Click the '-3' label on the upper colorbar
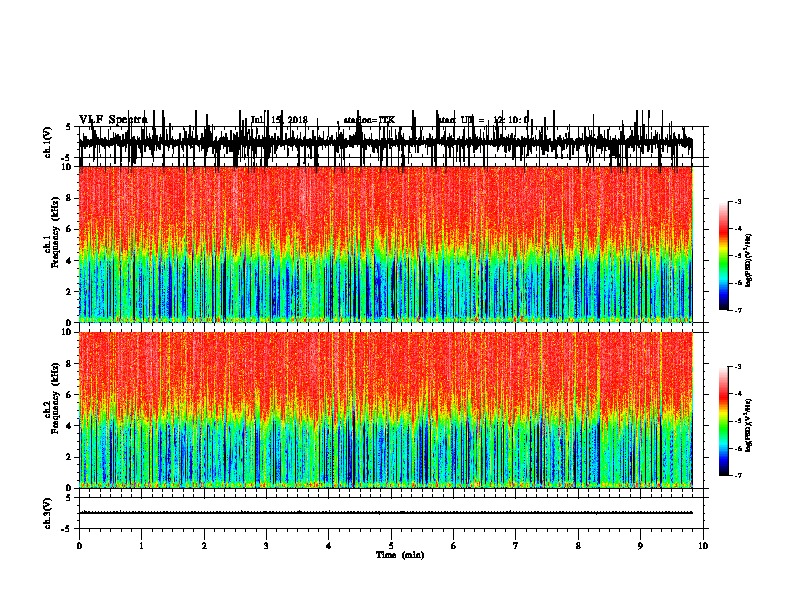 738,201
